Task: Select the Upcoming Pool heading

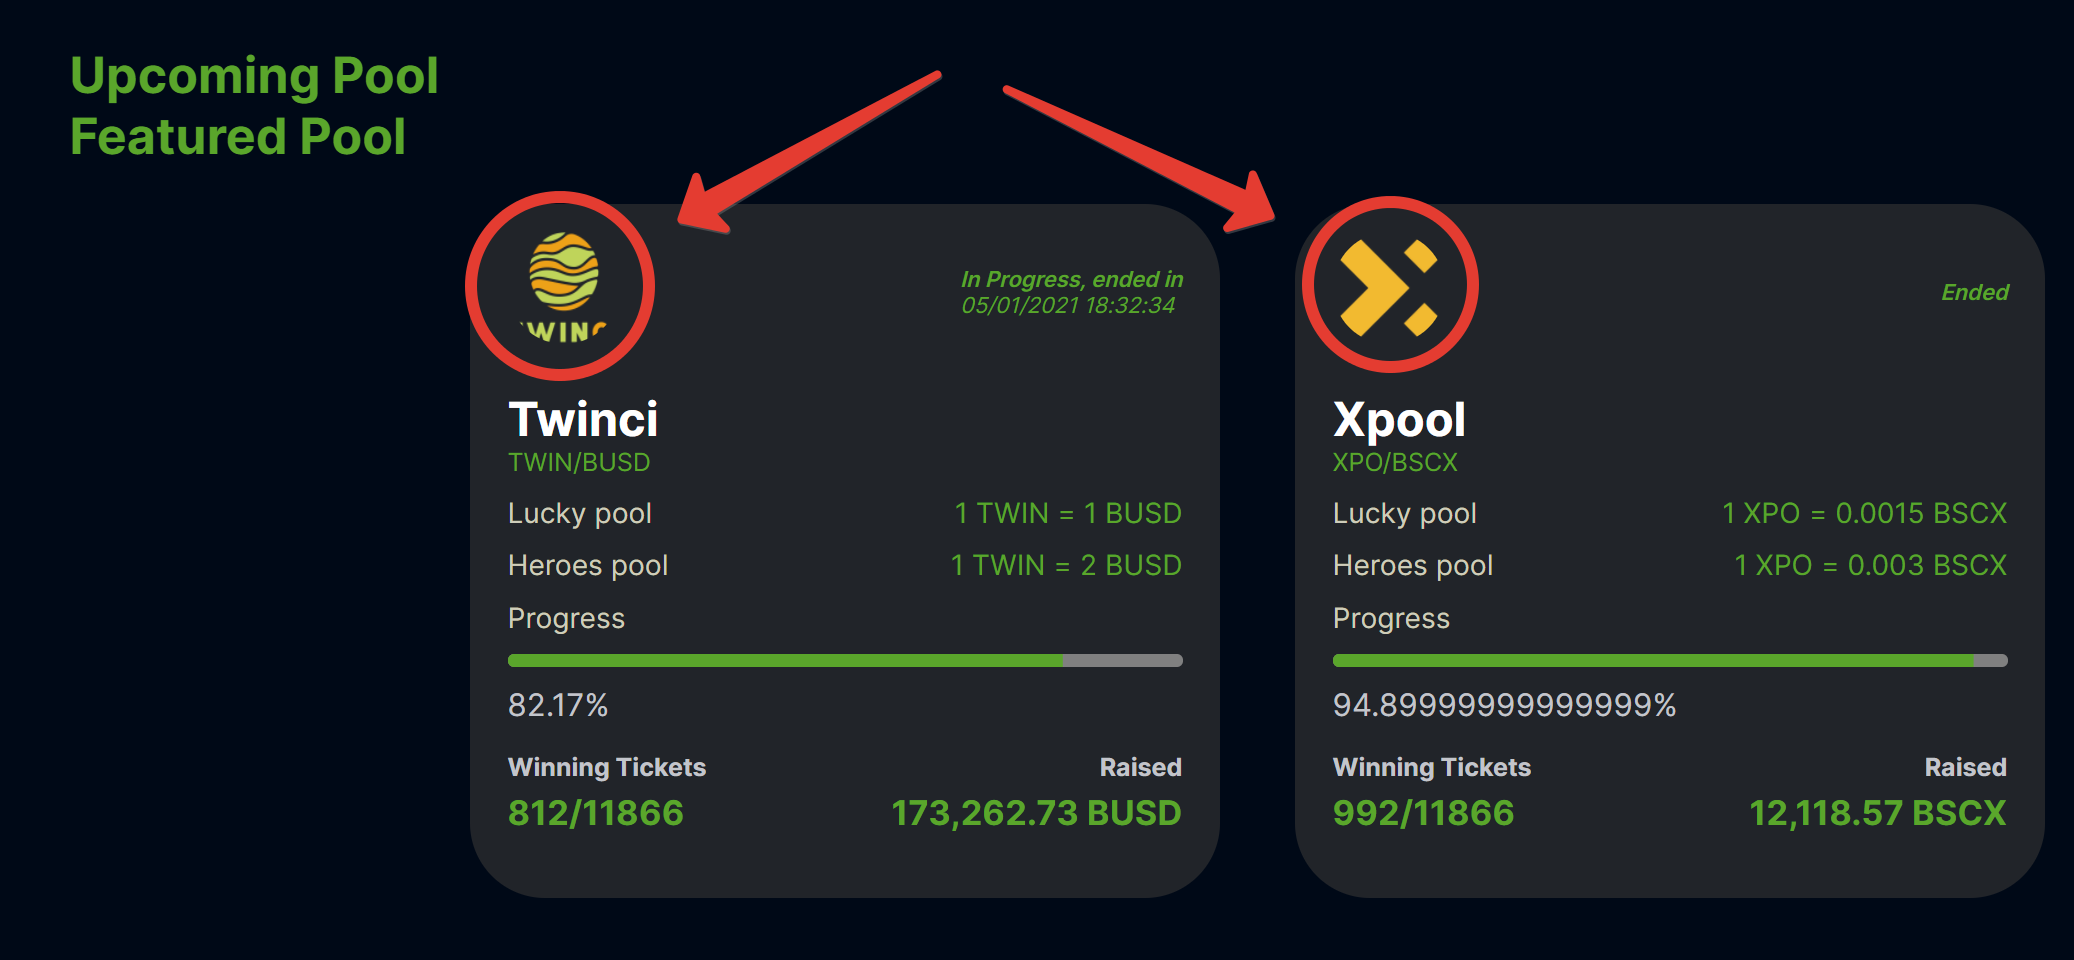Action: tap(254, 76)
